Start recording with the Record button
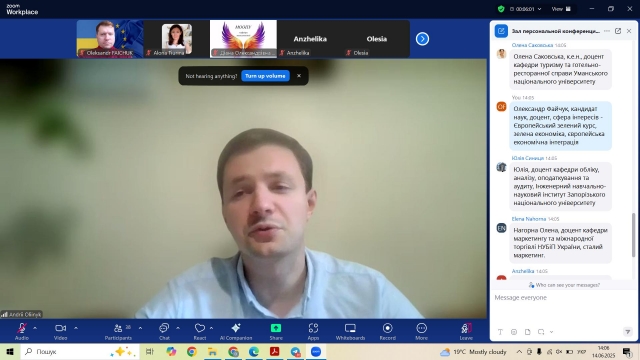640x360 pixels. point(387,331)
